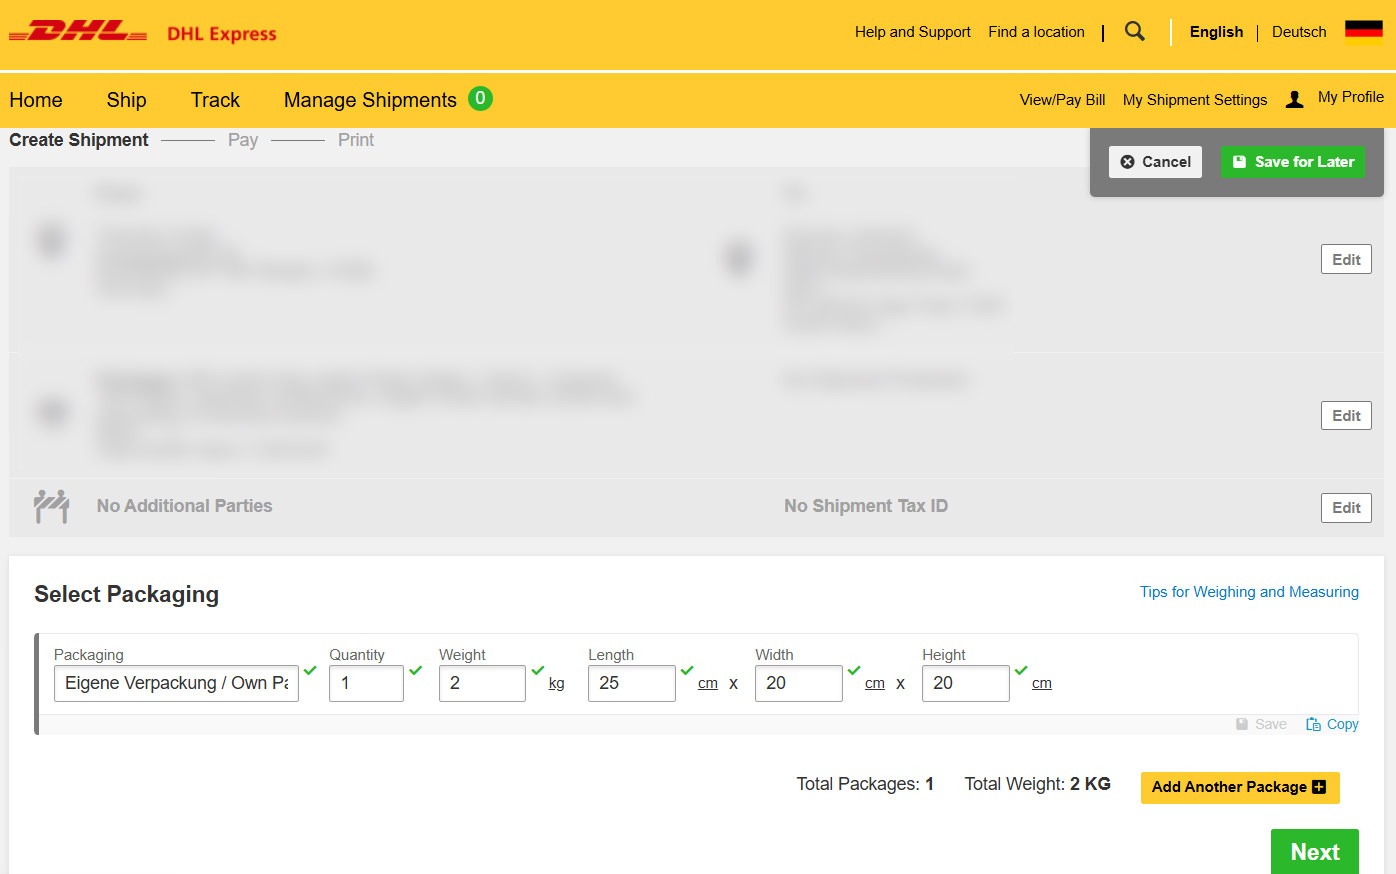The image size is (1396, 874).
Task: Click the DHL Express text
Action: point(222,34)
